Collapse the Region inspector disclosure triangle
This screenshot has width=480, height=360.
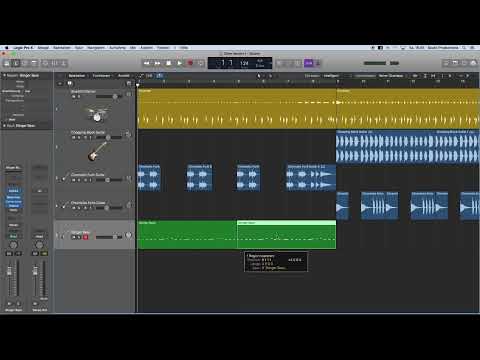5,76
